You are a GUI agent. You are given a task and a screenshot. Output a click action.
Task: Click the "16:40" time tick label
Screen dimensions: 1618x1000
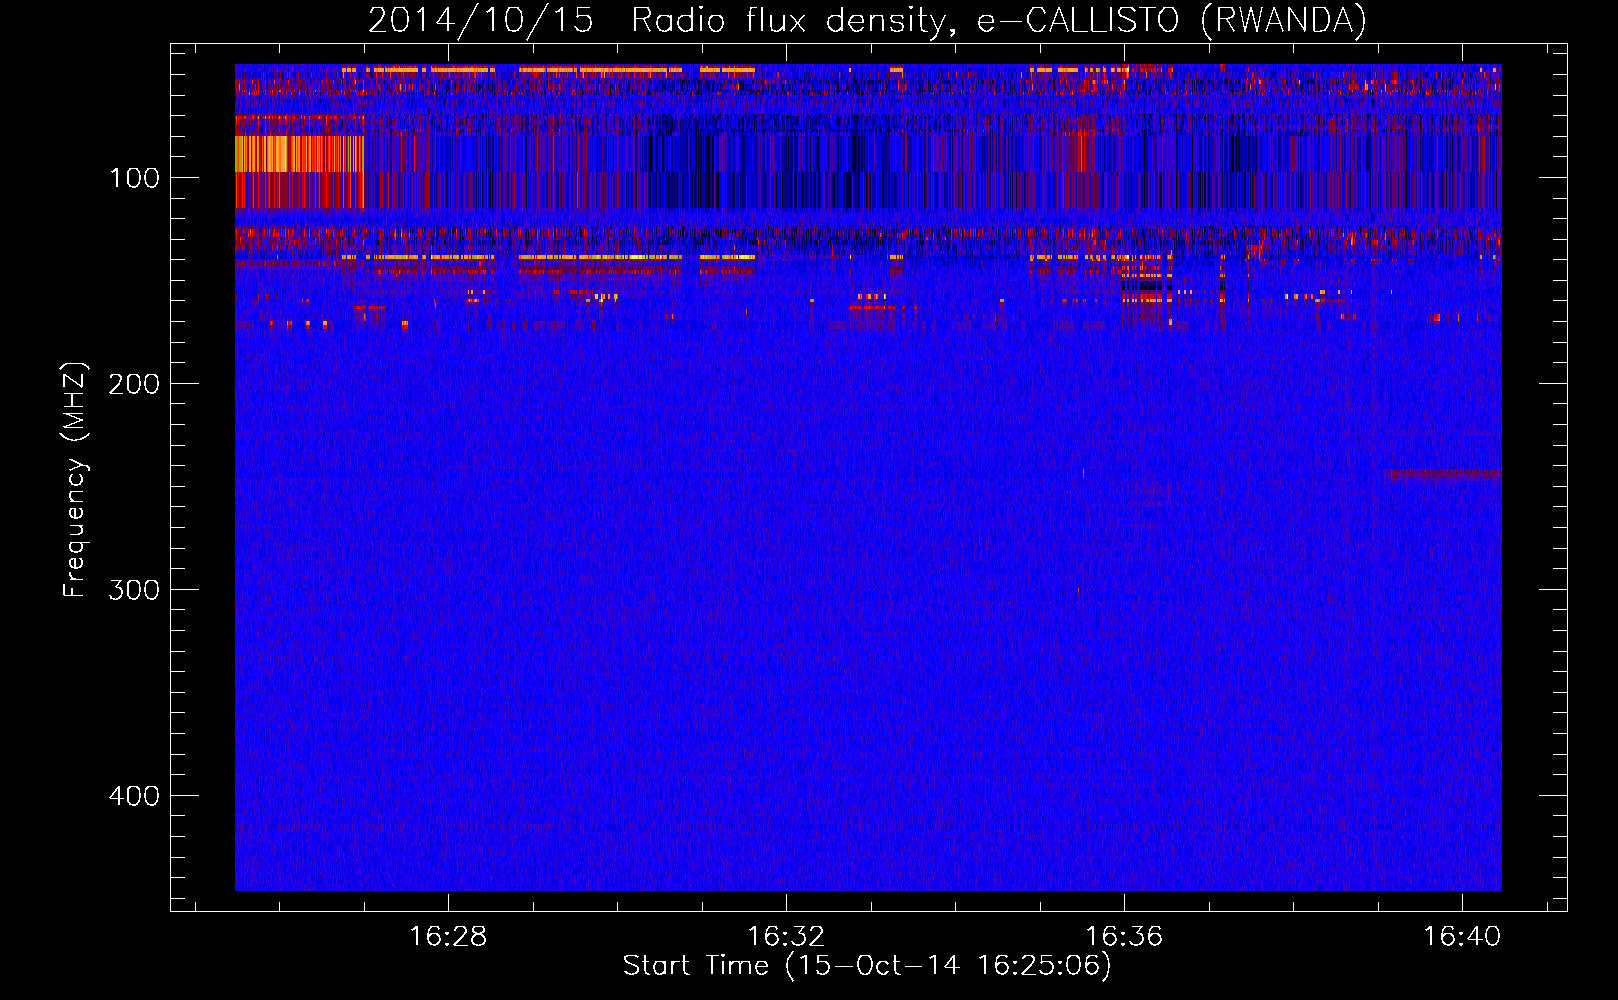[1462, 936]
